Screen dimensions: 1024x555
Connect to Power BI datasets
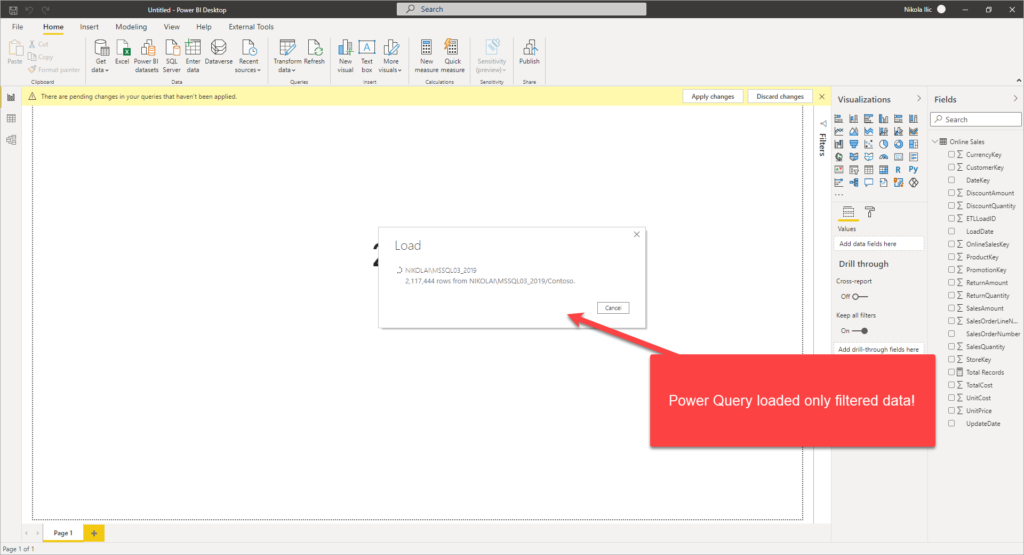[146, 56]
